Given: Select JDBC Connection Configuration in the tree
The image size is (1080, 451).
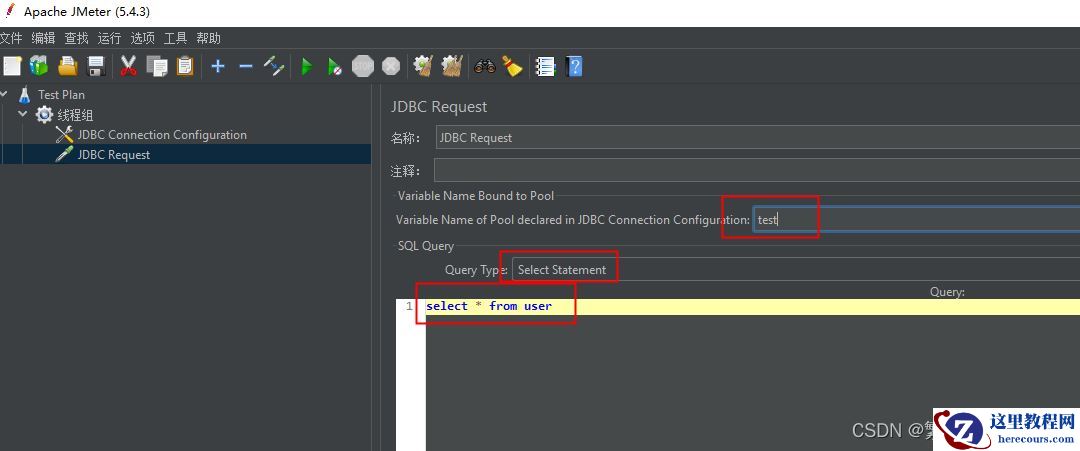Looking at the screenshot, I should pyautogui.click(x=162, y=135).
